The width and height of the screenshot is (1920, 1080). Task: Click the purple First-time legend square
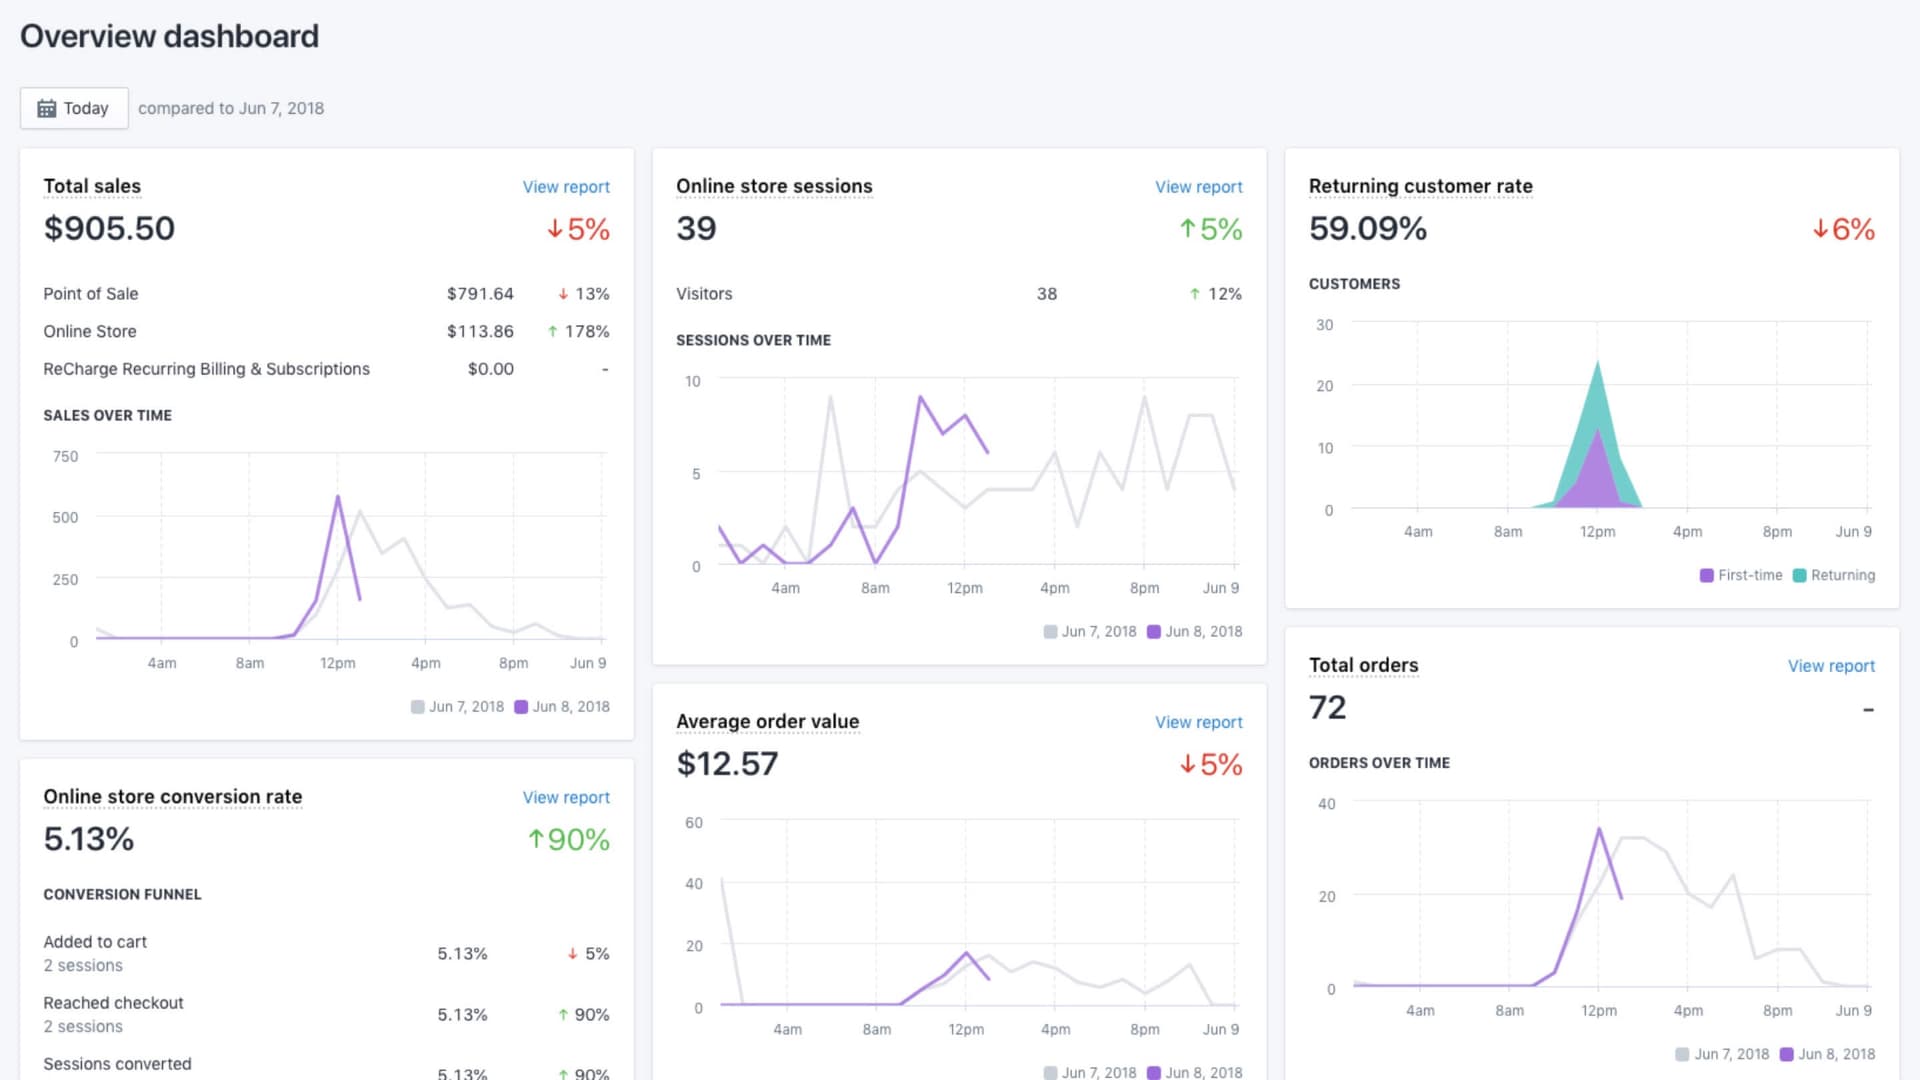(x=1705, y=575)
